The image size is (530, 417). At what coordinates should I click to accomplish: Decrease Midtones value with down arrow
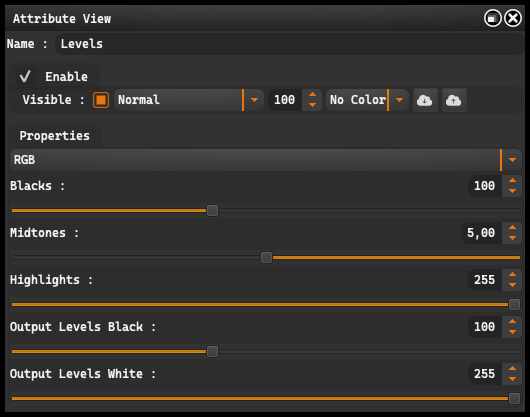[512, 238]
